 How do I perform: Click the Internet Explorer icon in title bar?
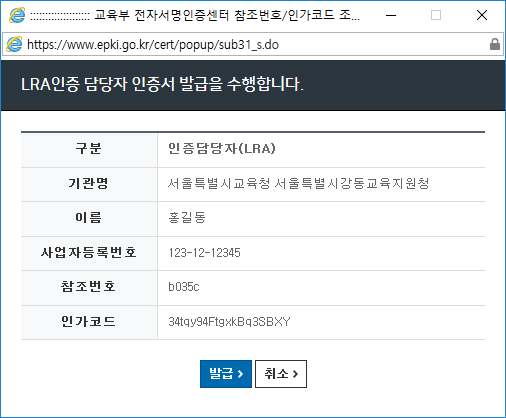17,15
